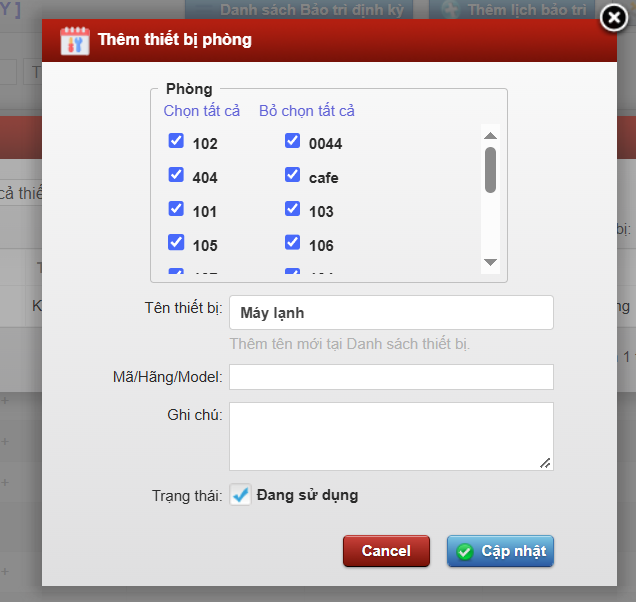Click room label 404
Viewport: 636px width, 602px height.
[x=205, y=178]
